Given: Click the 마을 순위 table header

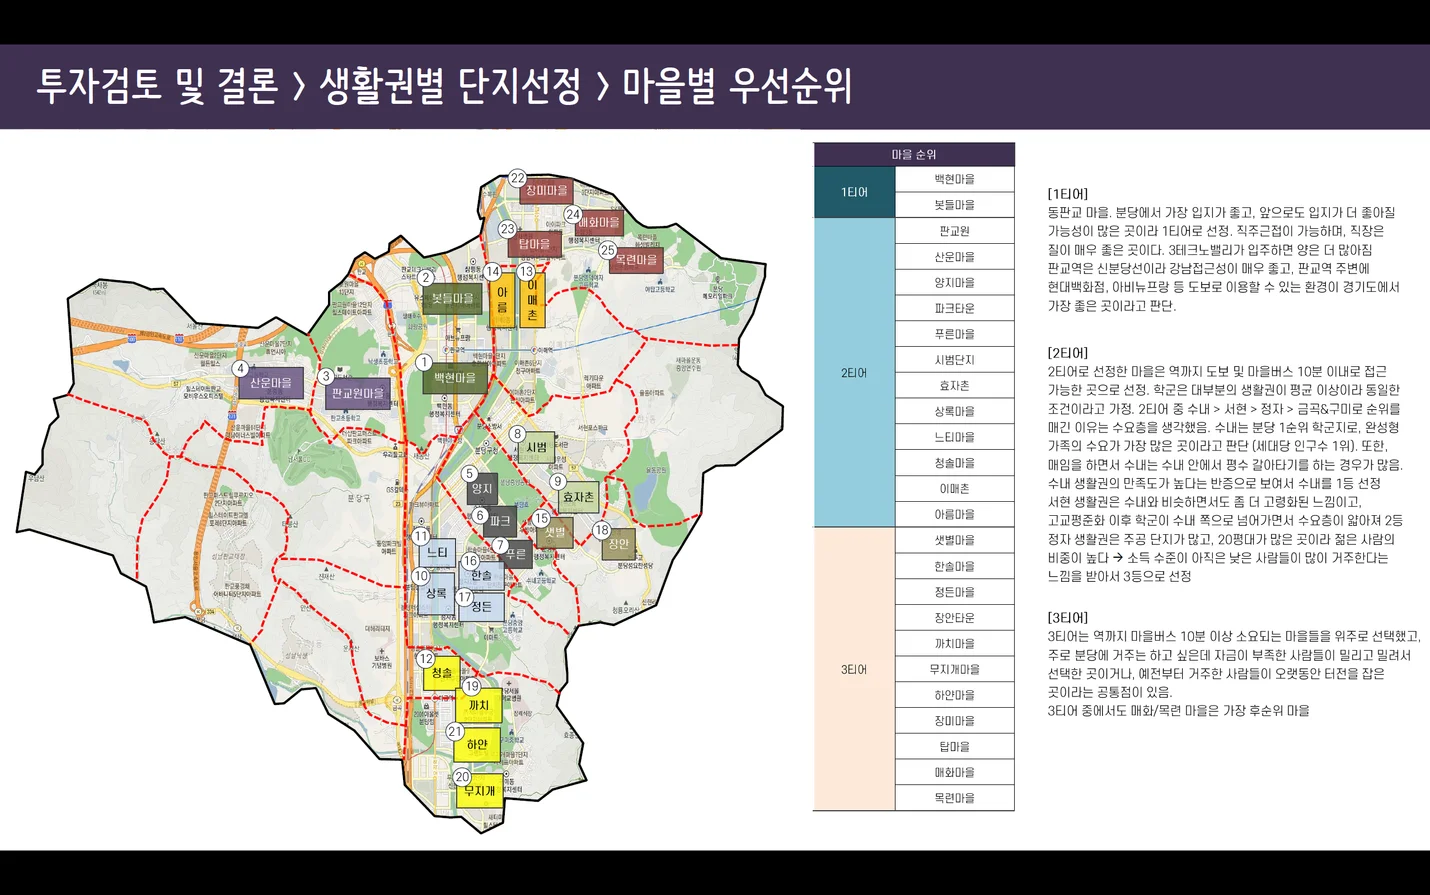Looking at the screenshot, I should point(914,154).
